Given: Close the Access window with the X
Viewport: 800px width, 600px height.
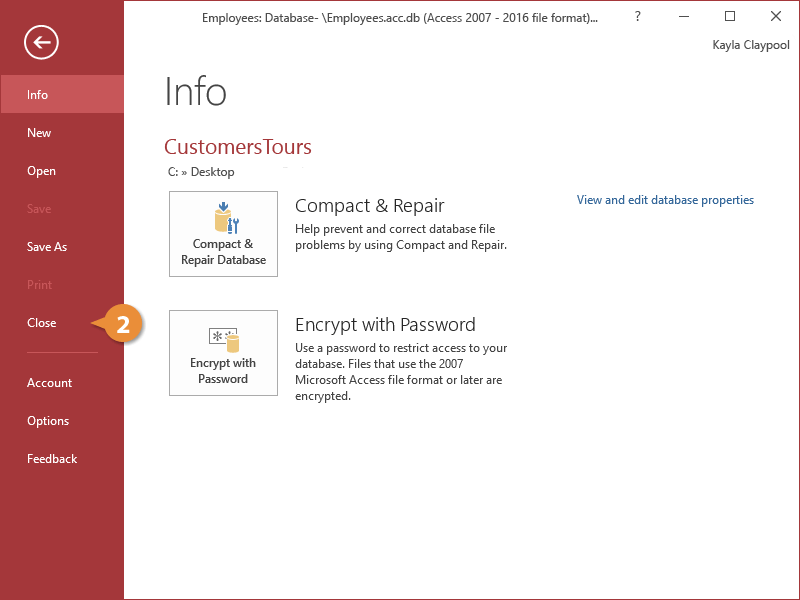Looking at the screenshot, I should pyautogui.click(x=776, y=17).
